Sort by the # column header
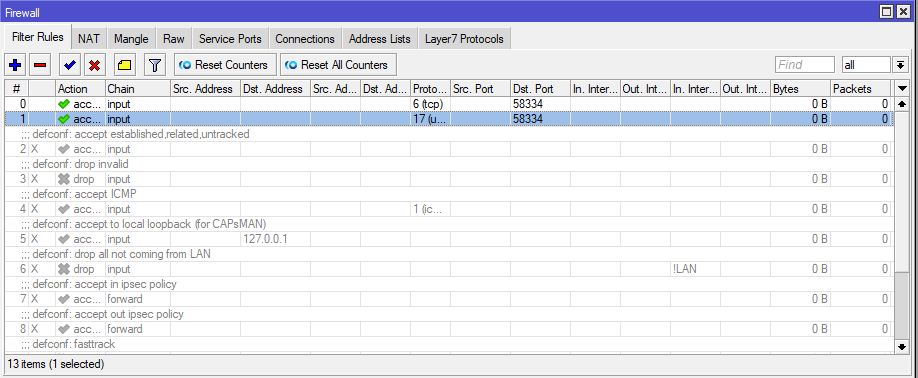The image size is (918, 378). [x=16, y=89]
